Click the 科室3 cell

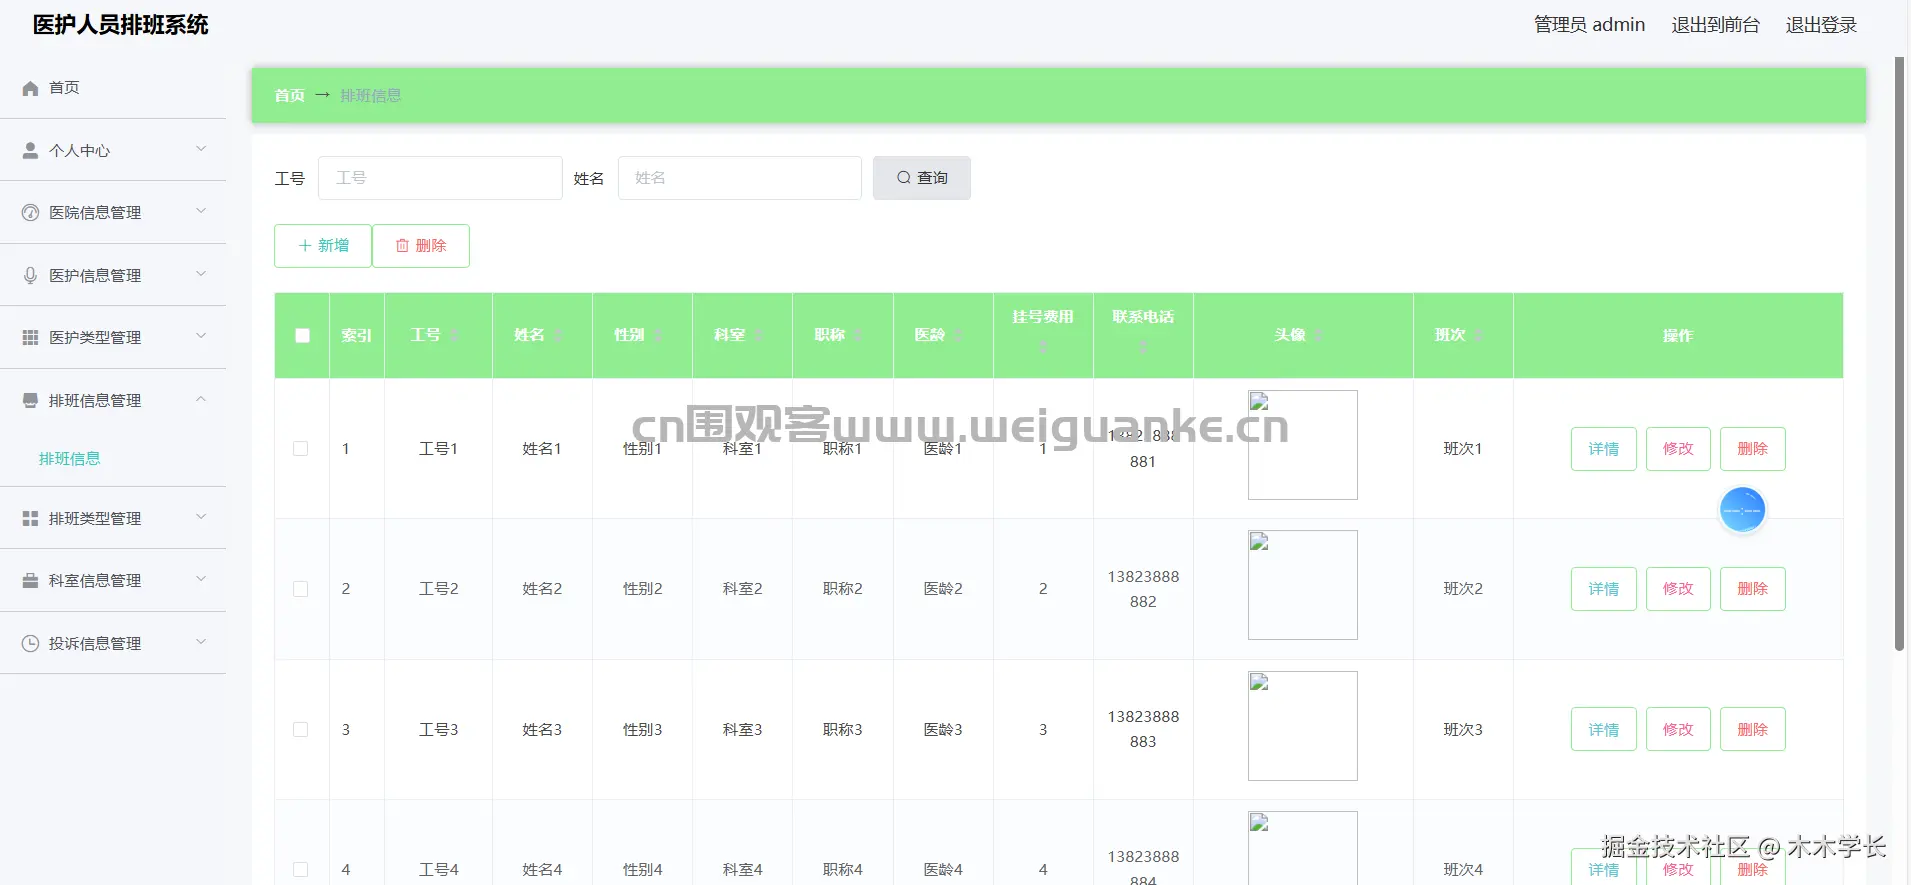tap(743, 730)
